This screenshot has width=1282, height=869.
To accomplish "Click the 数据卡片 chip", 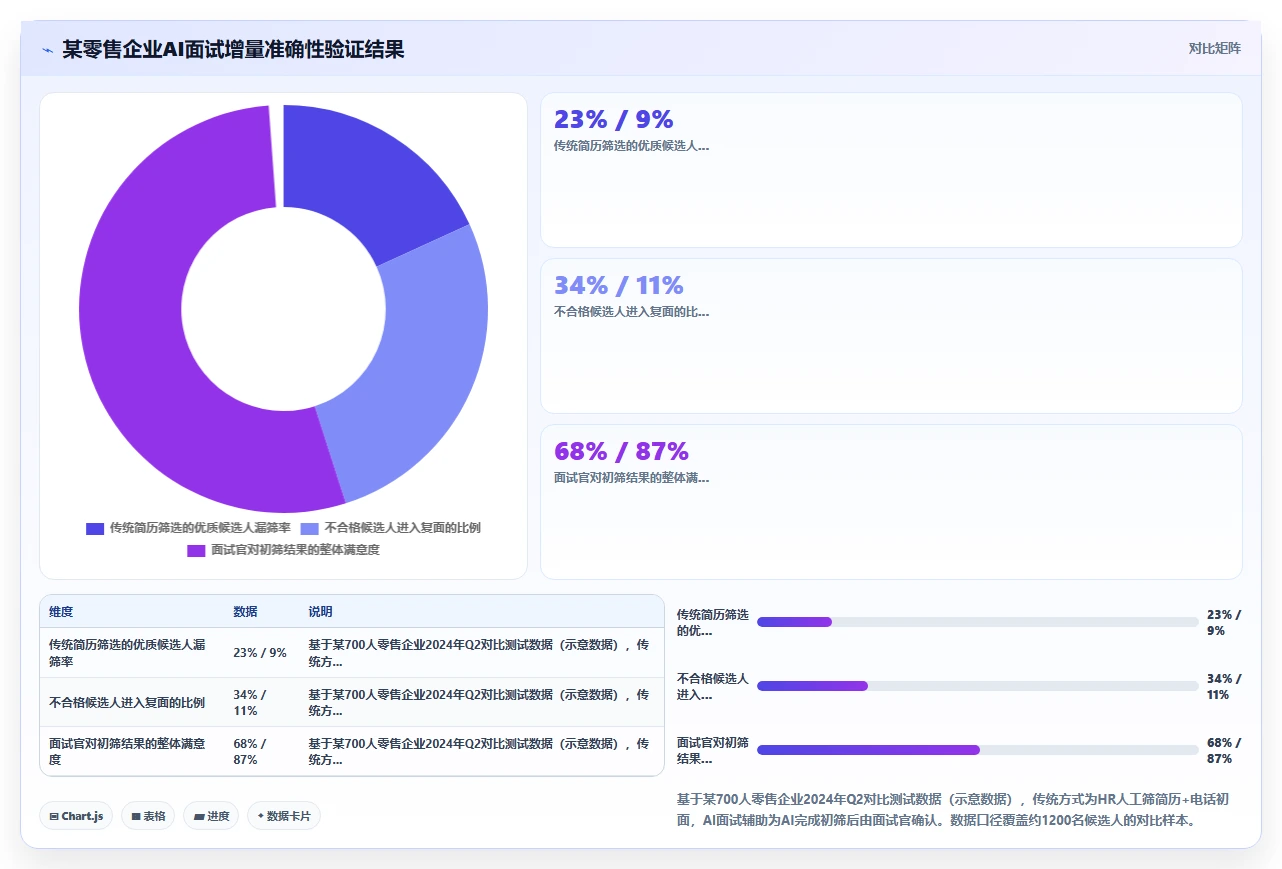I will point(284,816).
